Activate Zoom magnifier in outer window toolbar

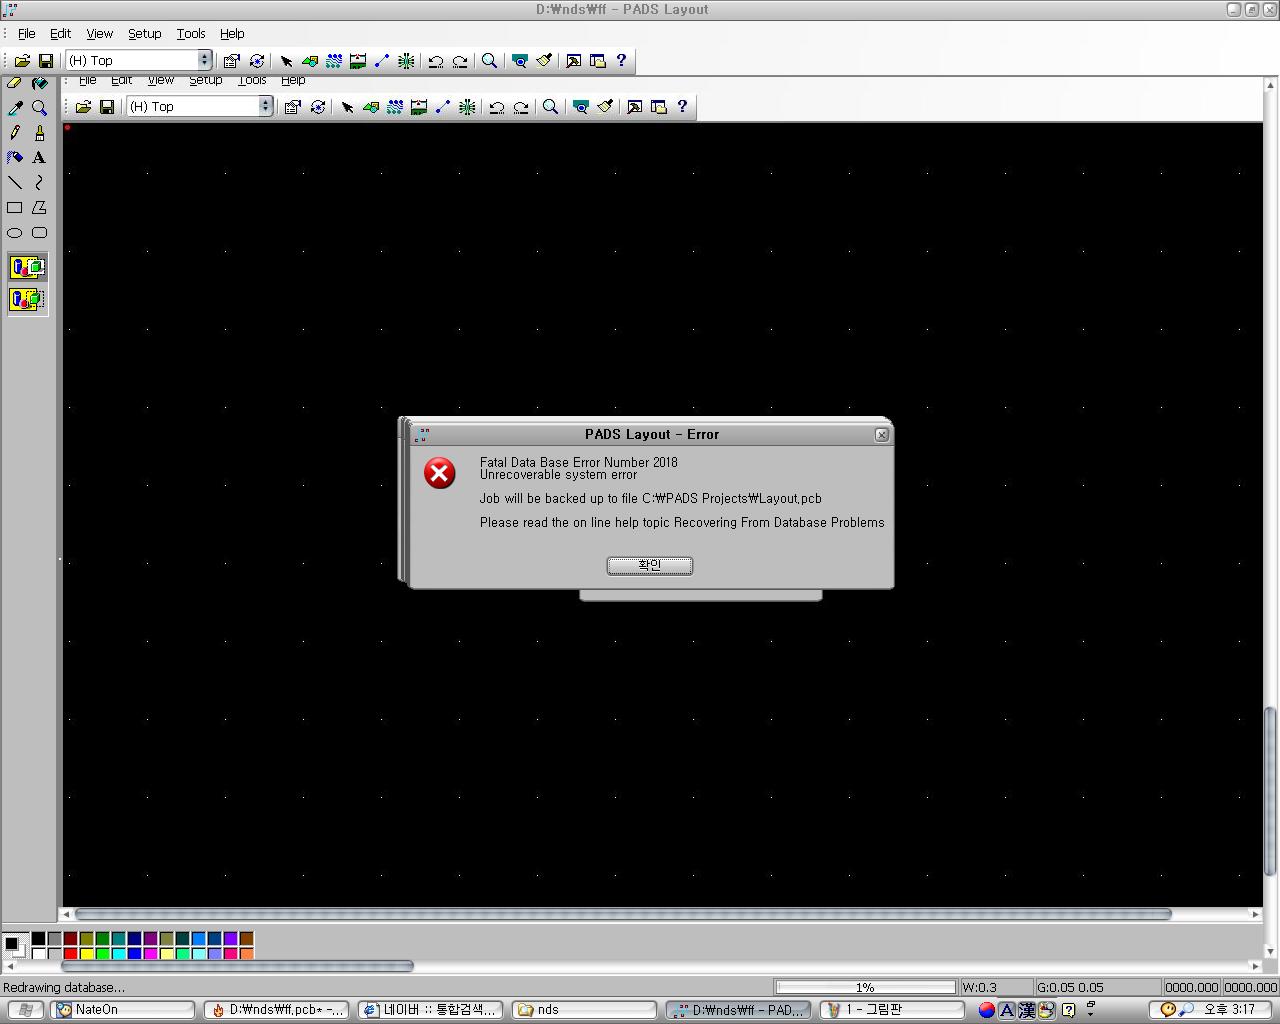pyautogui.click(x=489, y=60)
